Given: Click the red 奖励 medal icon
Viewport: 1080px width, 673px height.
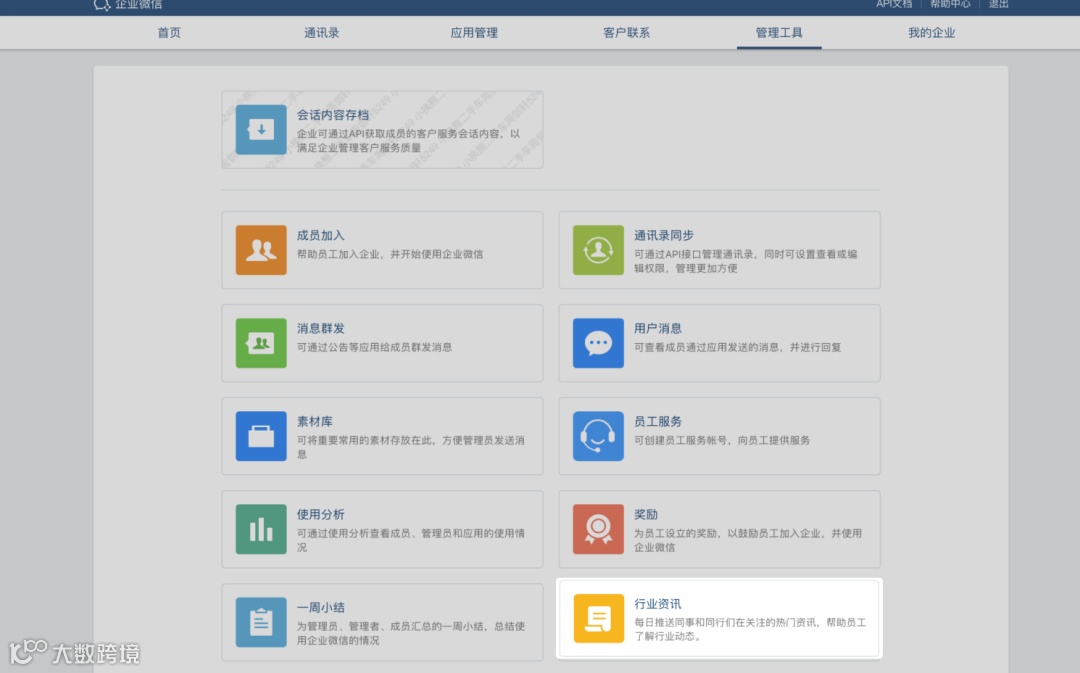Looking at the screenshot, I should (x=598, y=529).
